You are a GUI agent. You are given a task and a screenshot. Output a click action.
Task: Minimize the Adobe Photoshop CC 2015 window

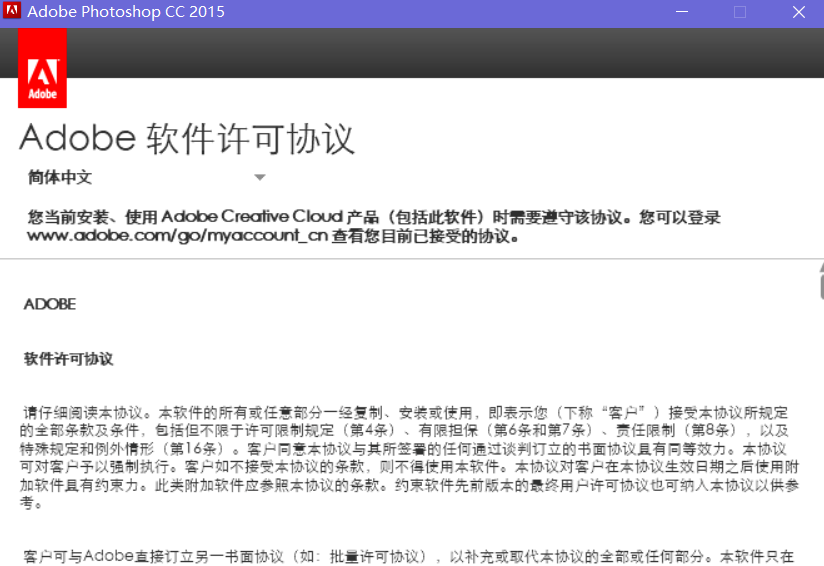[684, 13]
